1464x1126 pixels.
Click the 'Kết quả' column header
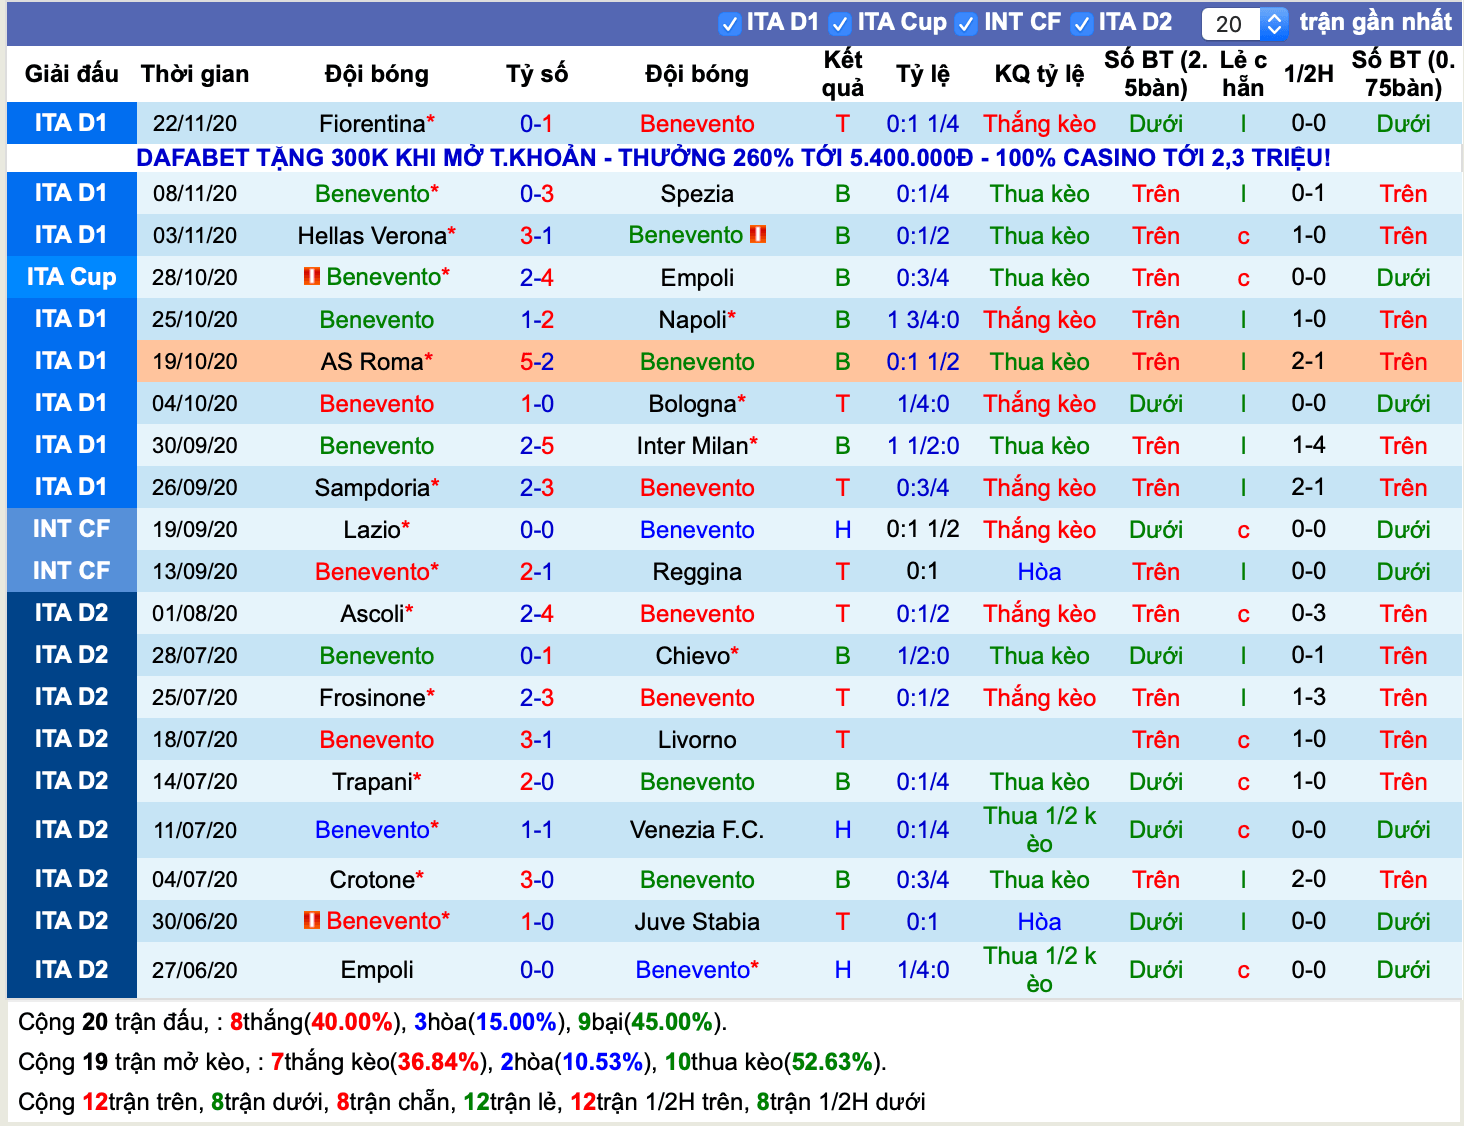point(843,74)
